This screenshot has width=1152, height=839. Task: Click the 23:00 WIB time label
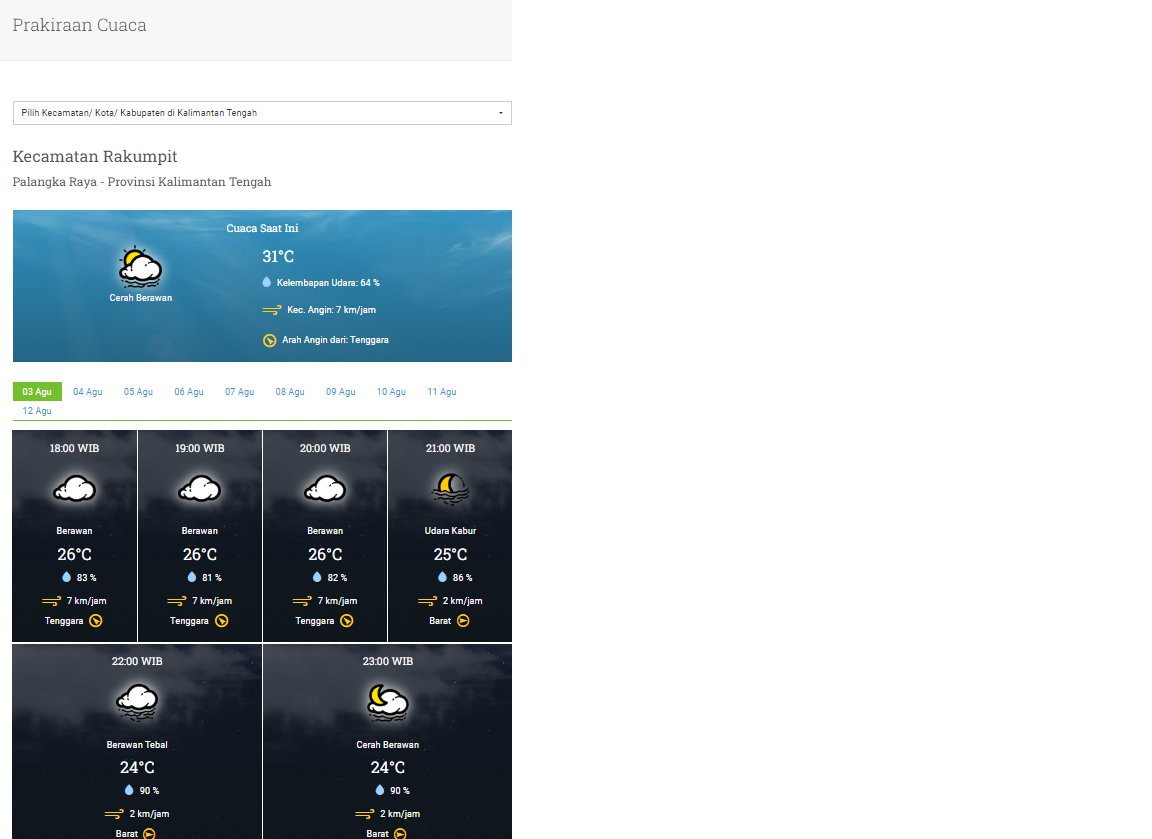click(x=388, y=661)
